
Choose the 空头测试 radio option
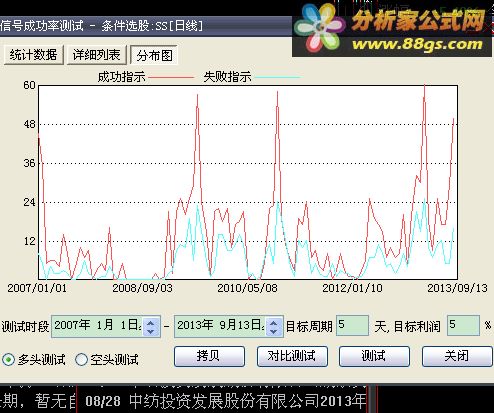click(x=81, y=360)
